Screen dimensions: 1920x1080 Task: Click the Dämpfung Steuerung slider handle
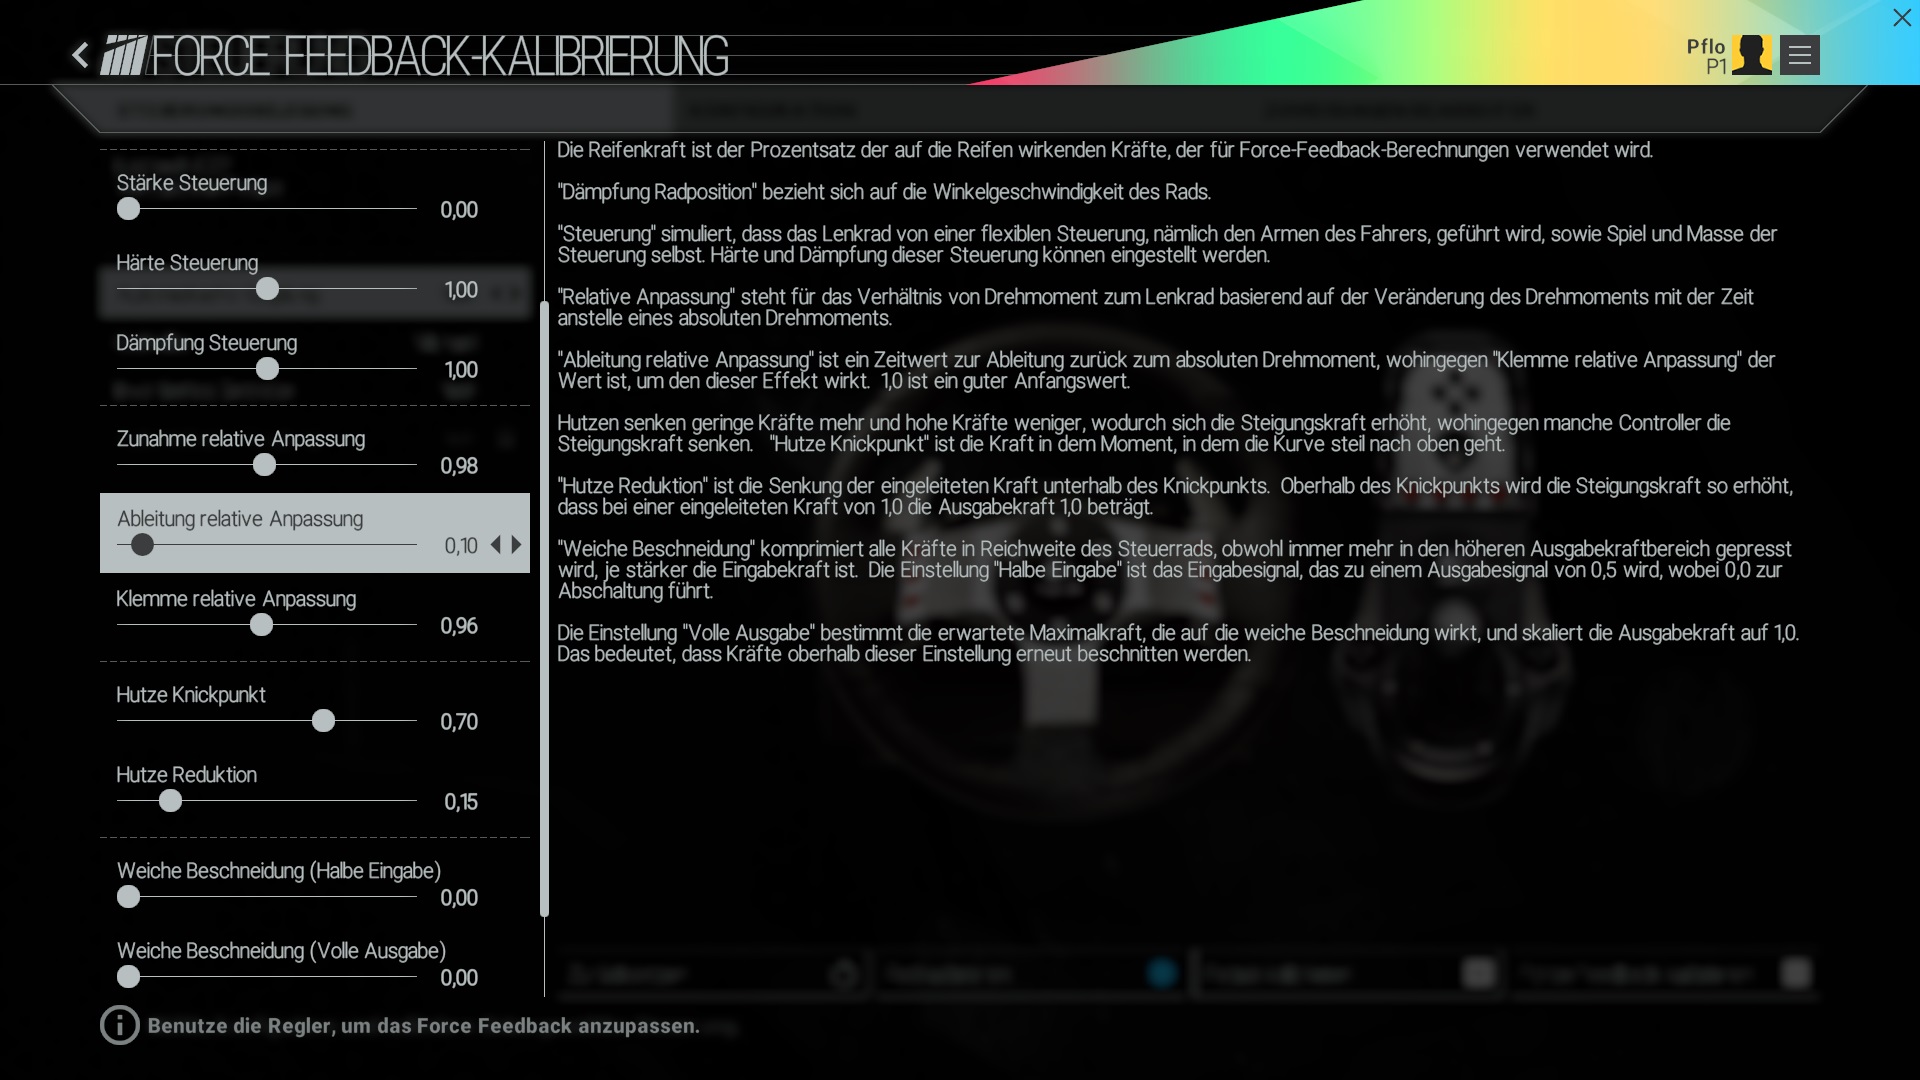(267, 369)
